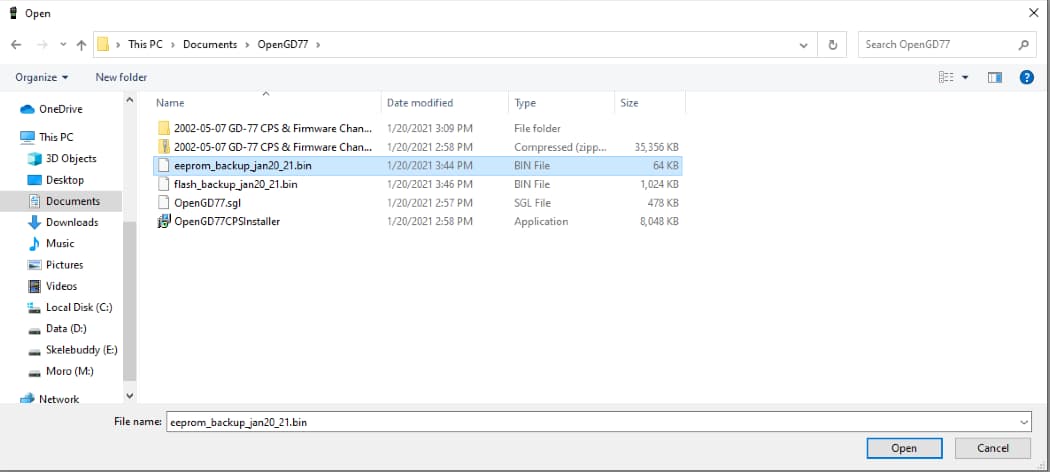
Task: Go back using the Back arrow
Action: (17, 45)
